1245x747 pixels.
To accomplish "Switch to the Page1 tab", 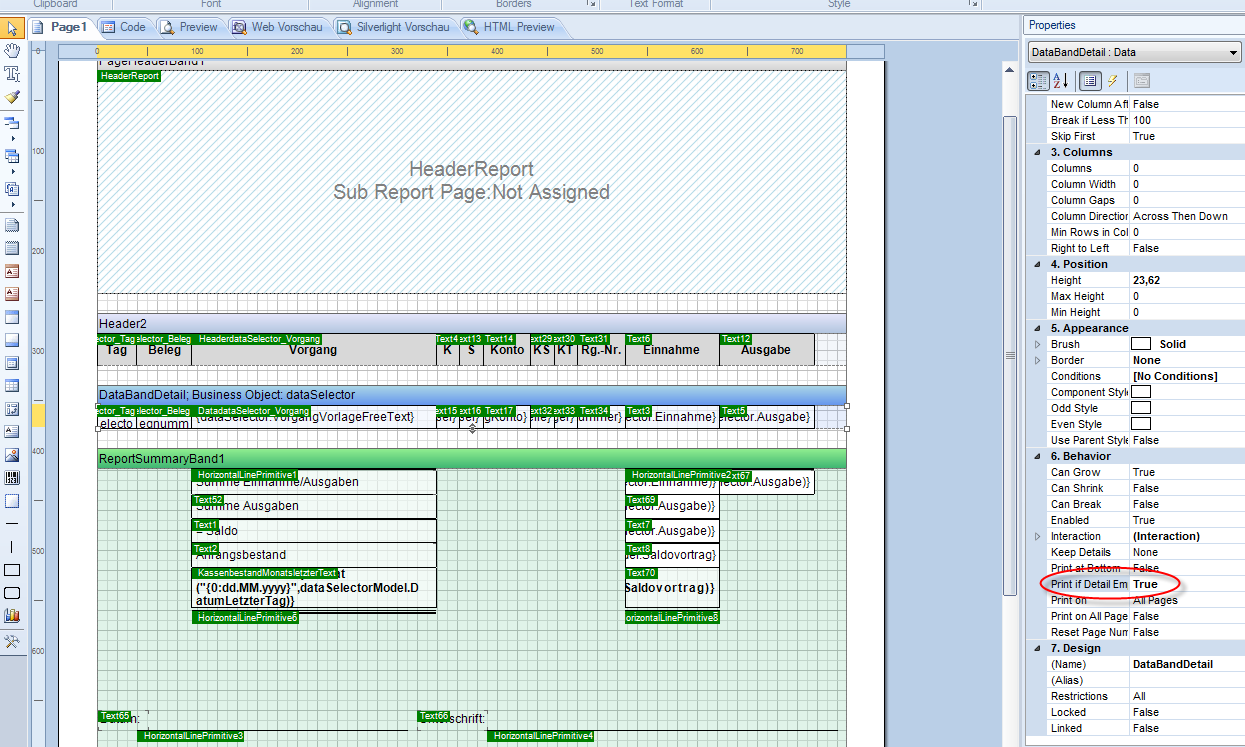I will (x=61, y=27).
